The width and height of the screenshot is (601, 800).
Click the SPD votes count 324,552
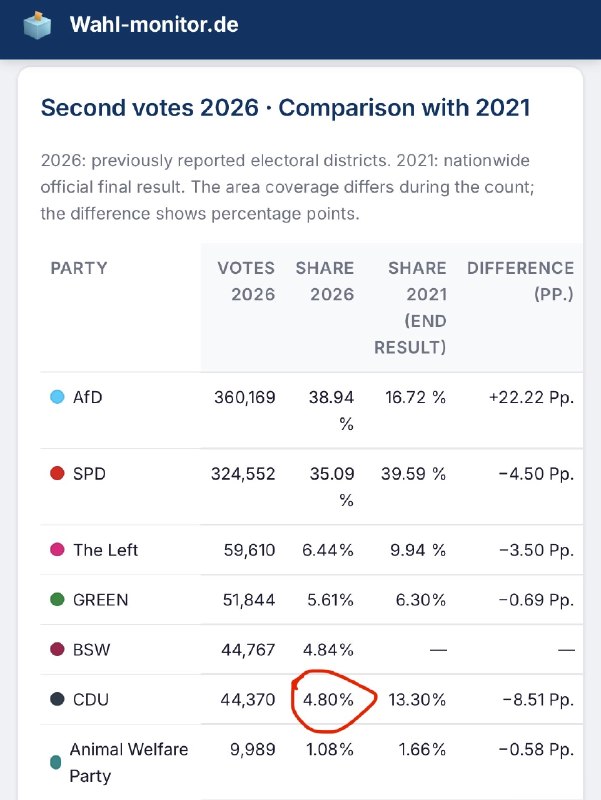[243, 473]
